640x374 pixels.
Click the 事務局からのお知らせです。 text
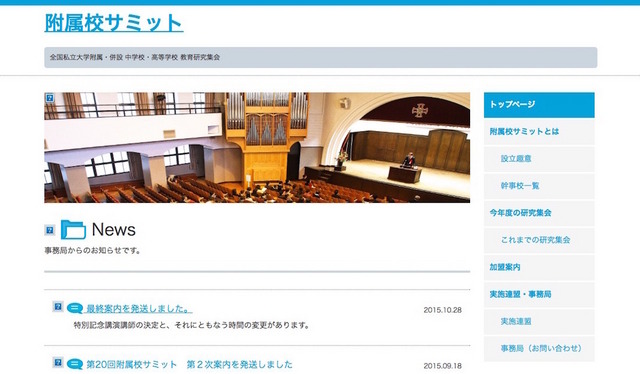coord(93,251)
